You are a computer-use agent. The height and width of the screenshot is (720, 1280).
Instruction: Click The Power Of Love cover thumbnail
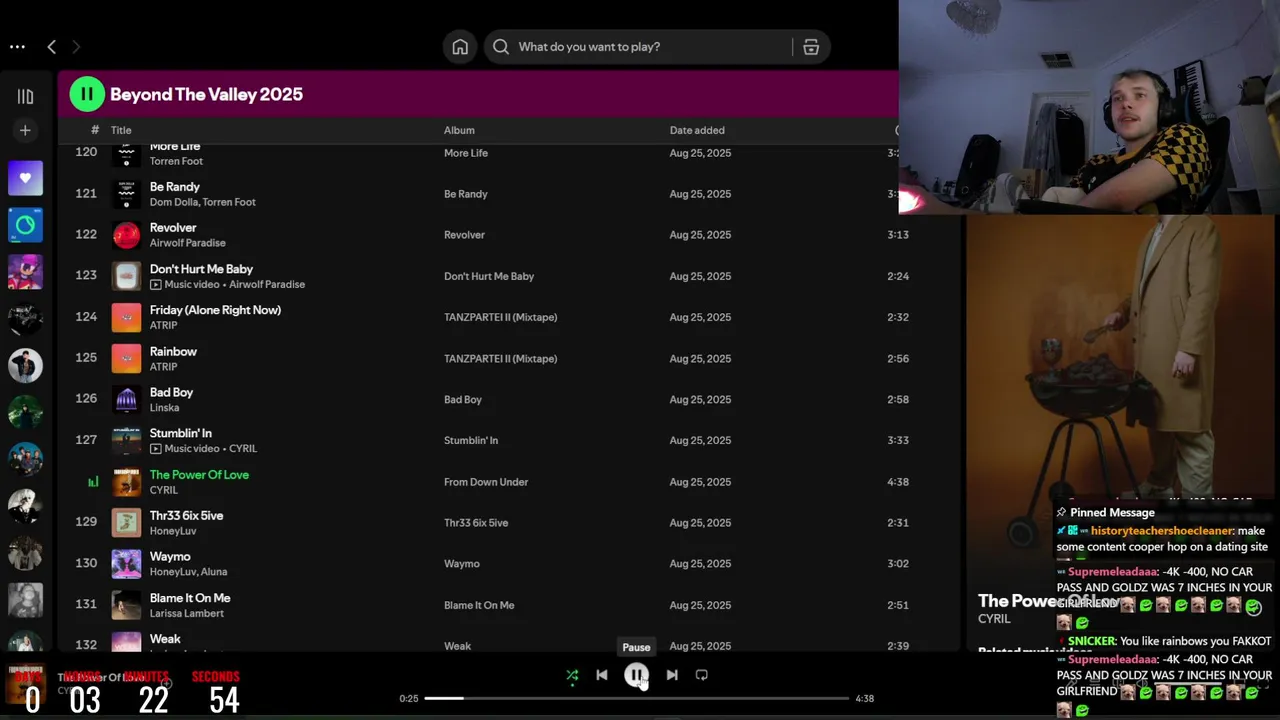click(126, 482)
